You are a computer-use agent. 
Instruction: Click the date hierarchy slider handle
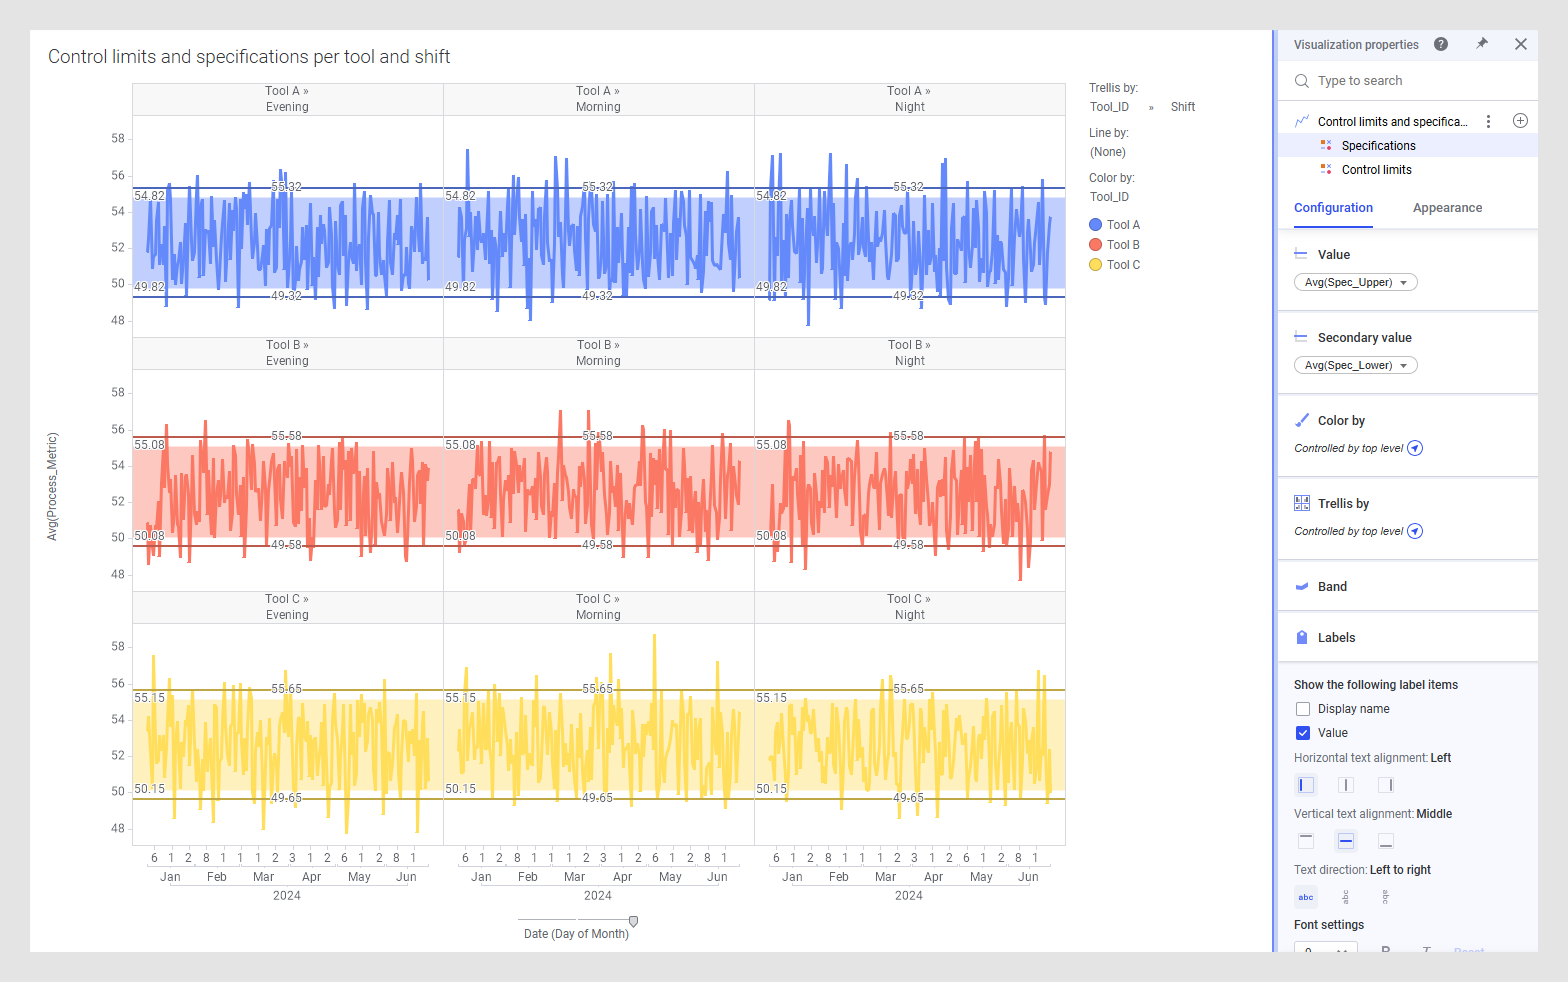click(633, 921)
